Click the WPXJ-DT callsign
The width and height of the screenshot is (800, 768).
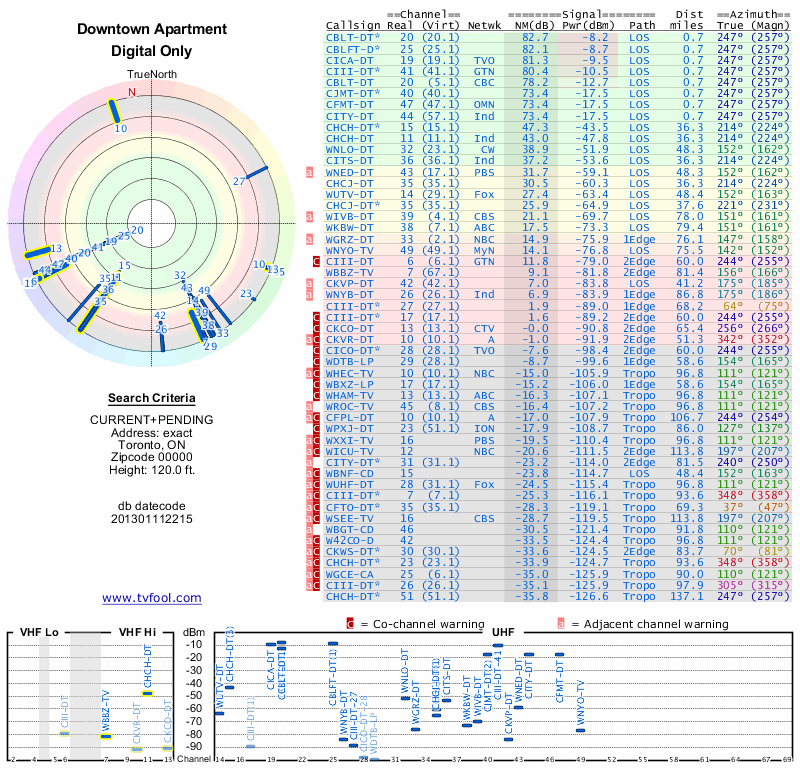coord(350,429)
